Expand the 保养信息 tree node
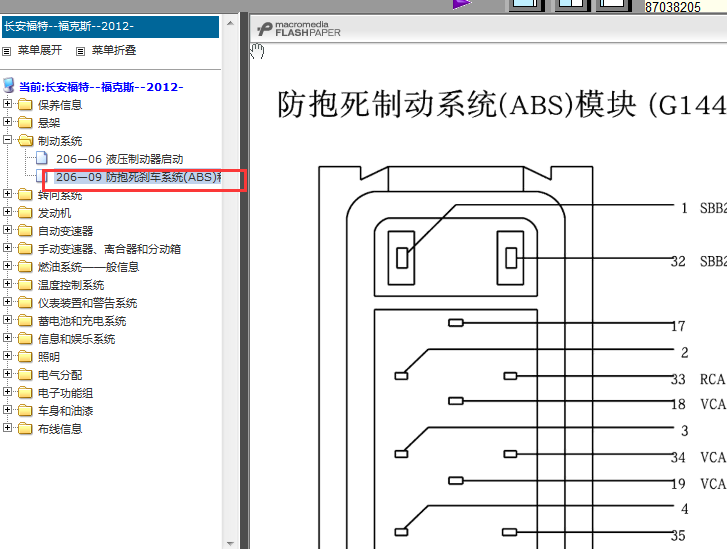Image resolution: width=727 pixels, height=549 pixels. (x=7, y=103)
